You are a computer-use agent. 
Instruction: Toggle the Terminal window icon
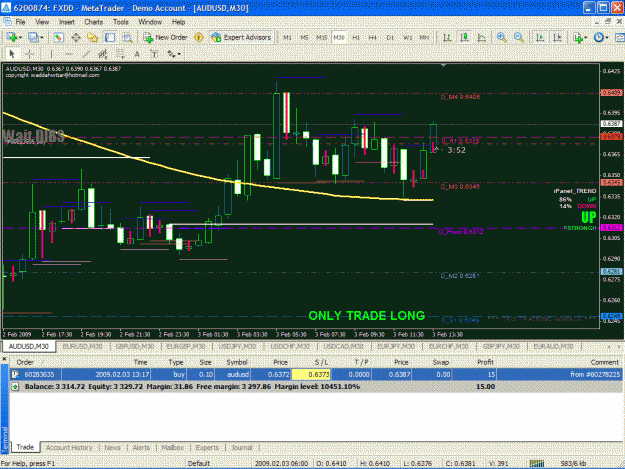click(x=110, y=37)
